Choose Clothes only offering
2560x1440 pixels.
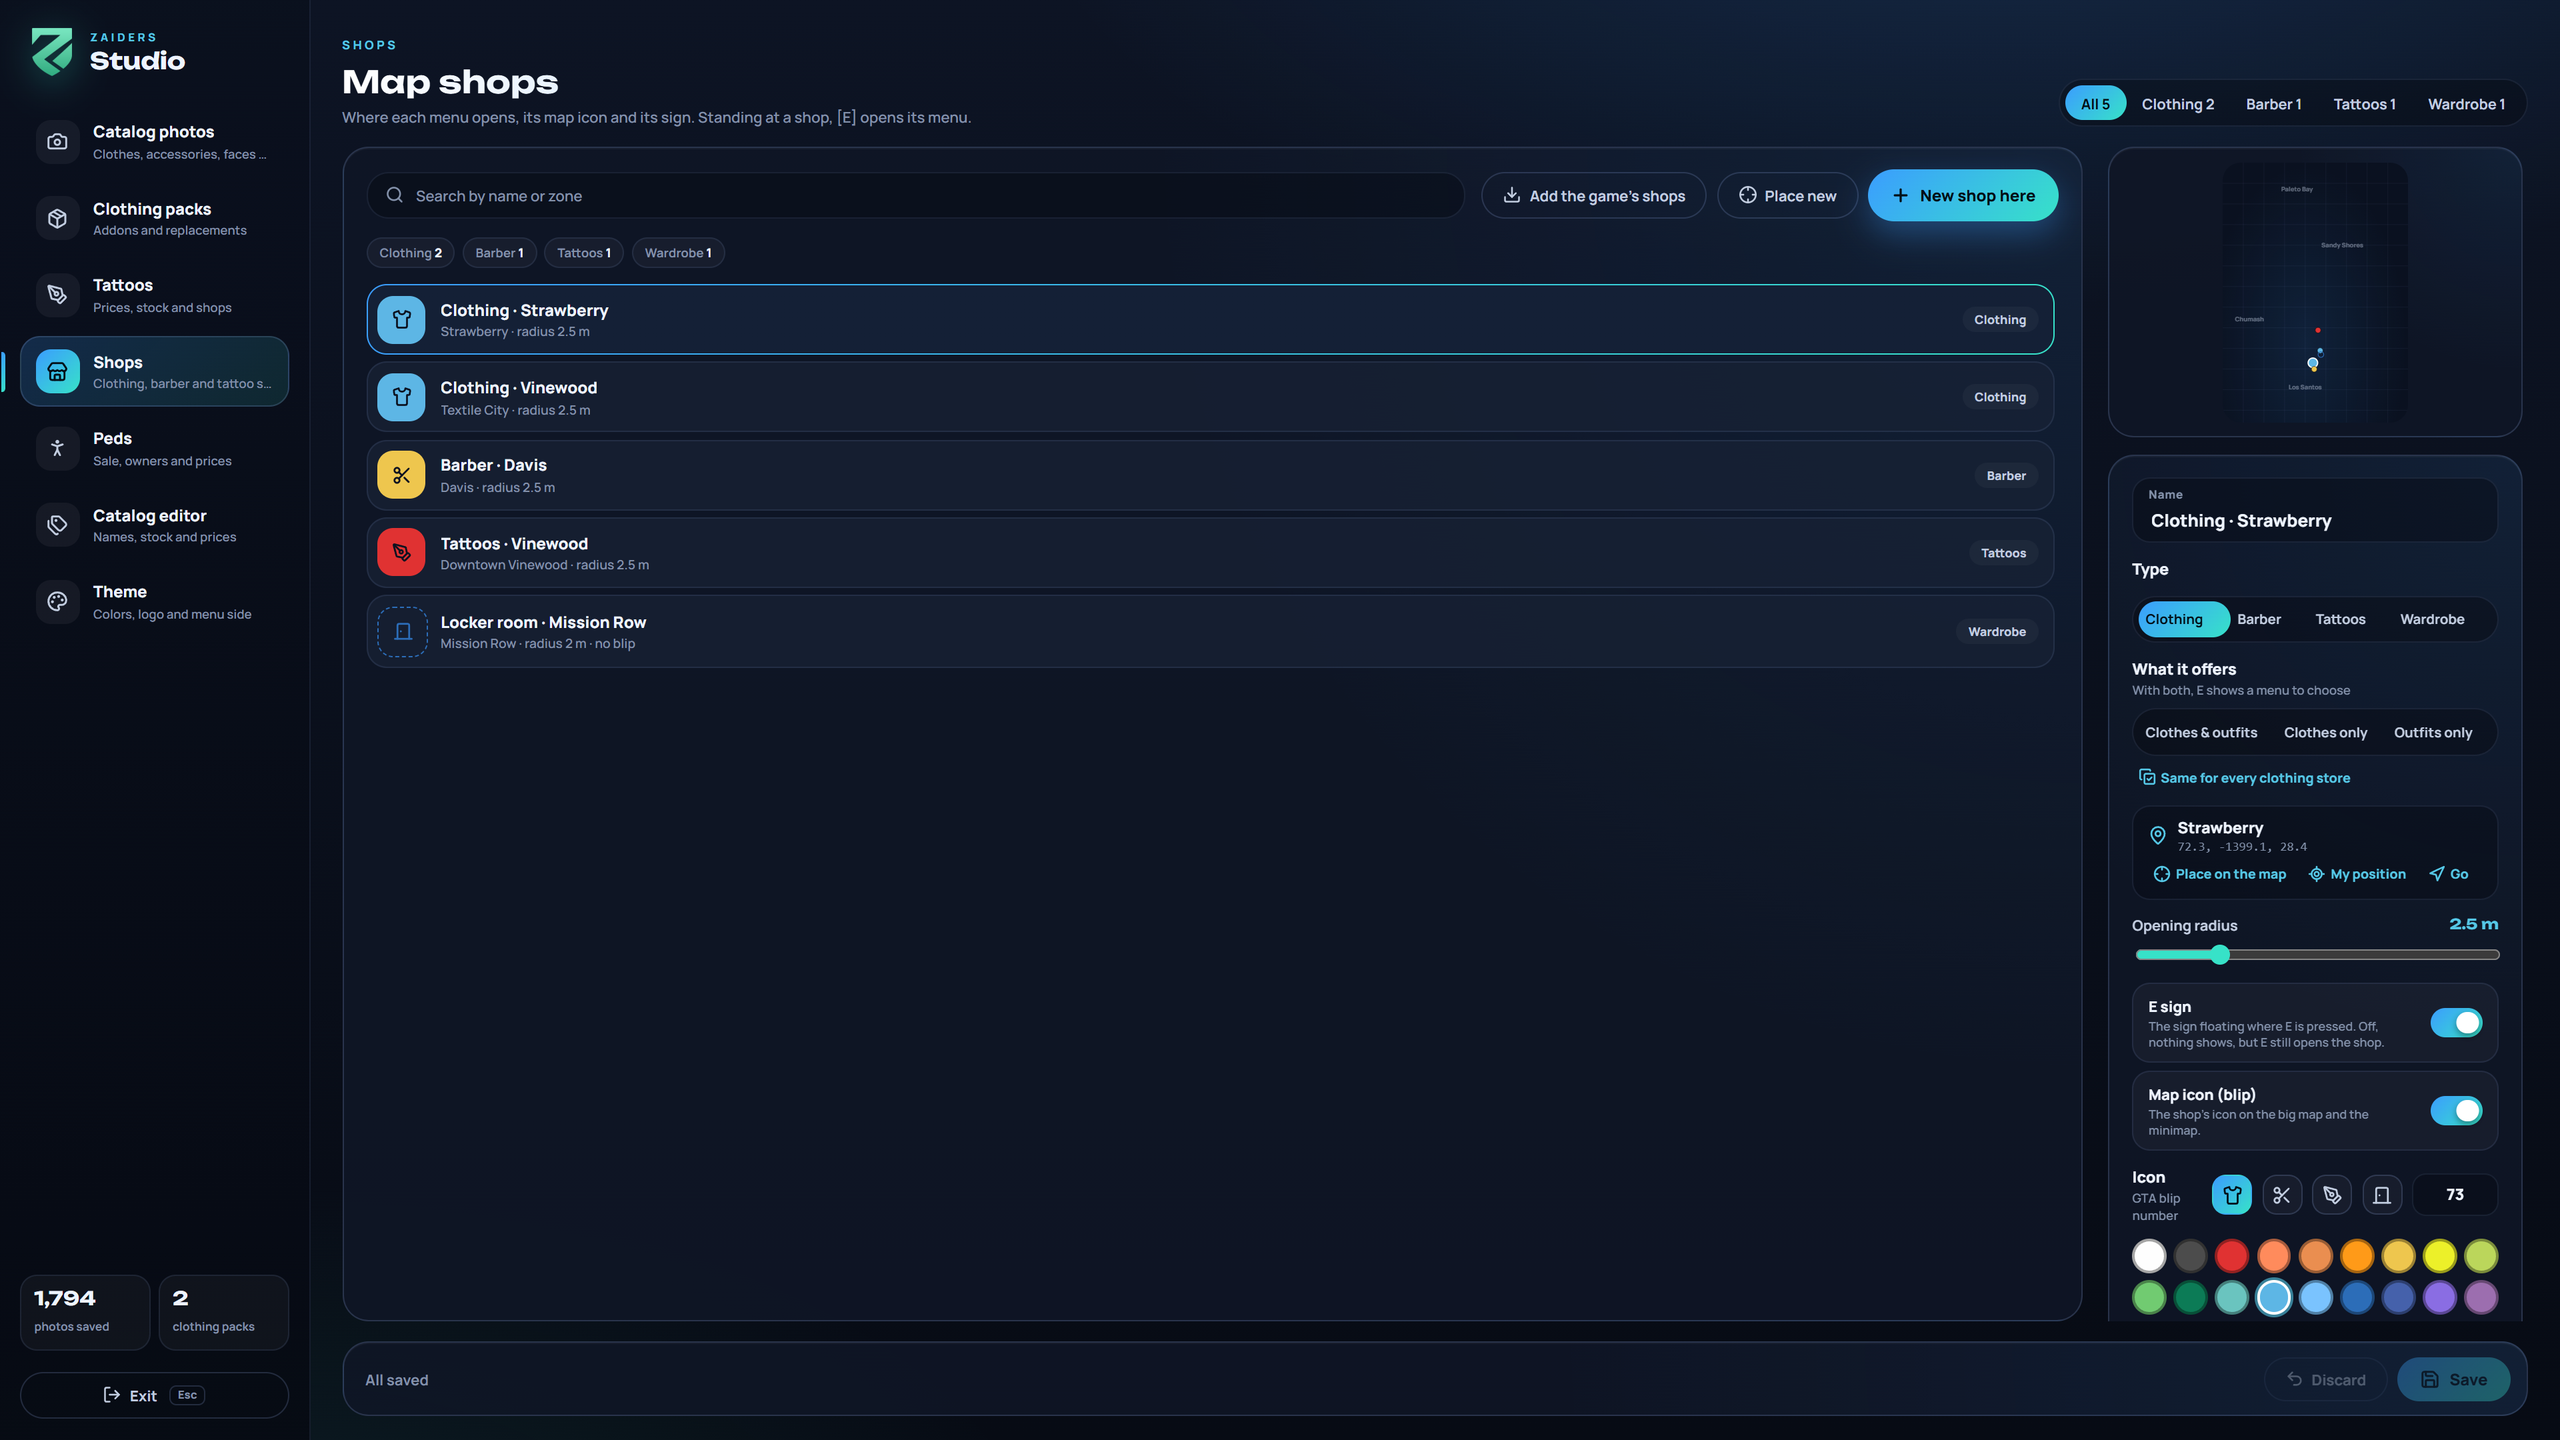pos(2325,733)
